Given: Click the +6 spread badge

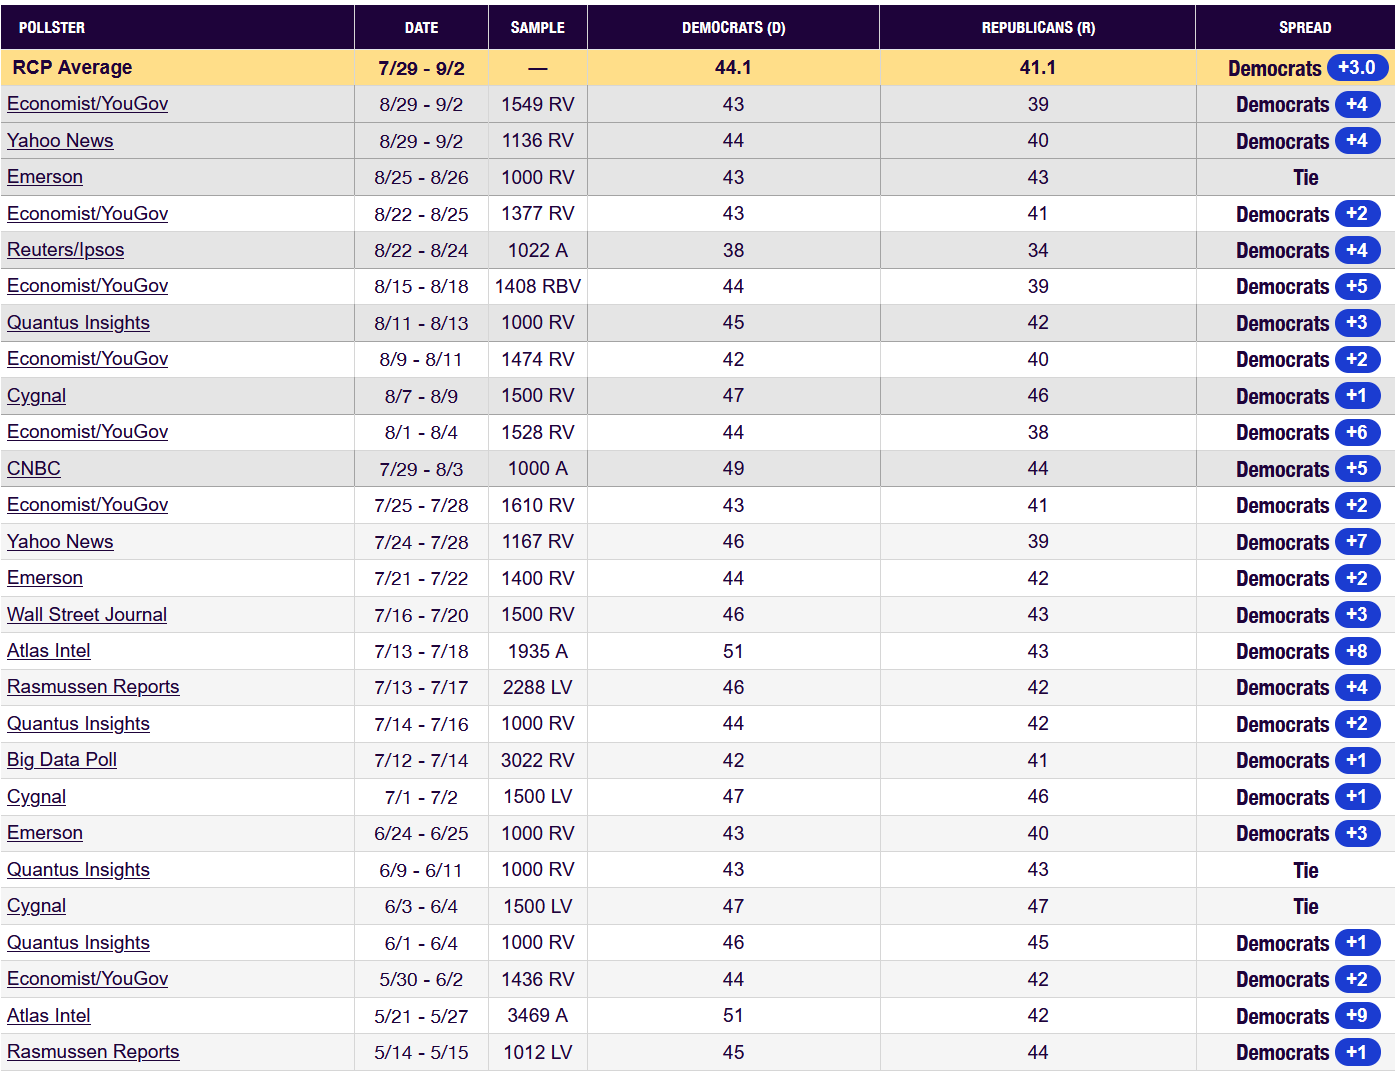Looking at the screenshot, I should click(1357, 433).
